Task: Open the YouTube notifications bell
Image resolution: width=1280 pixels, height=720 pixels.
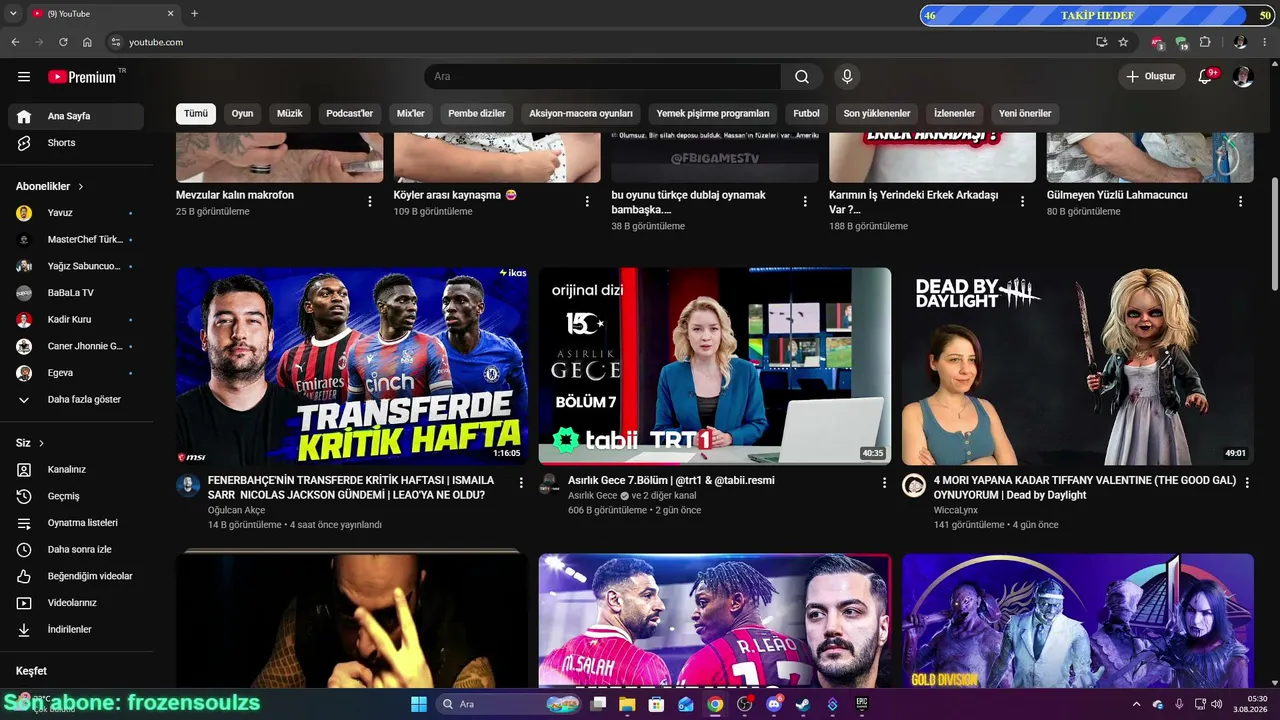Action: 1206,77
